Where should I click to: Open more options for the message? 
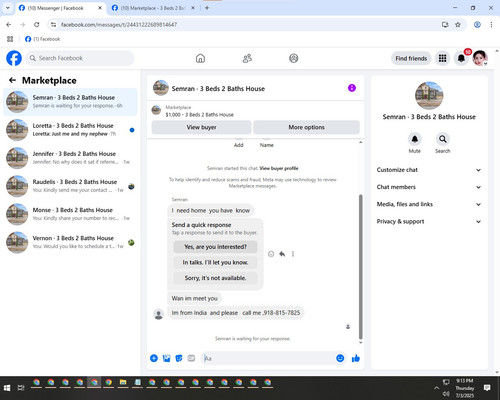pyautogui.click(x=293, y=254)
